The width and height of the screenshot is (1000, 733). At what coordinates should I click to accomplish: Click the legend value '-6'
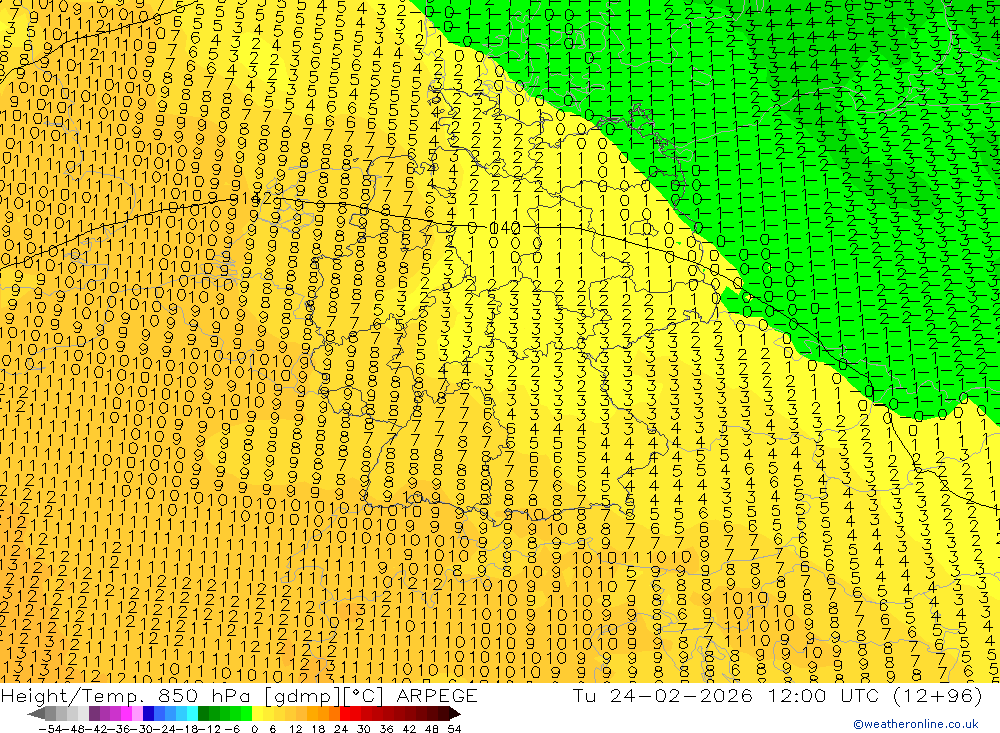(232, 729)
